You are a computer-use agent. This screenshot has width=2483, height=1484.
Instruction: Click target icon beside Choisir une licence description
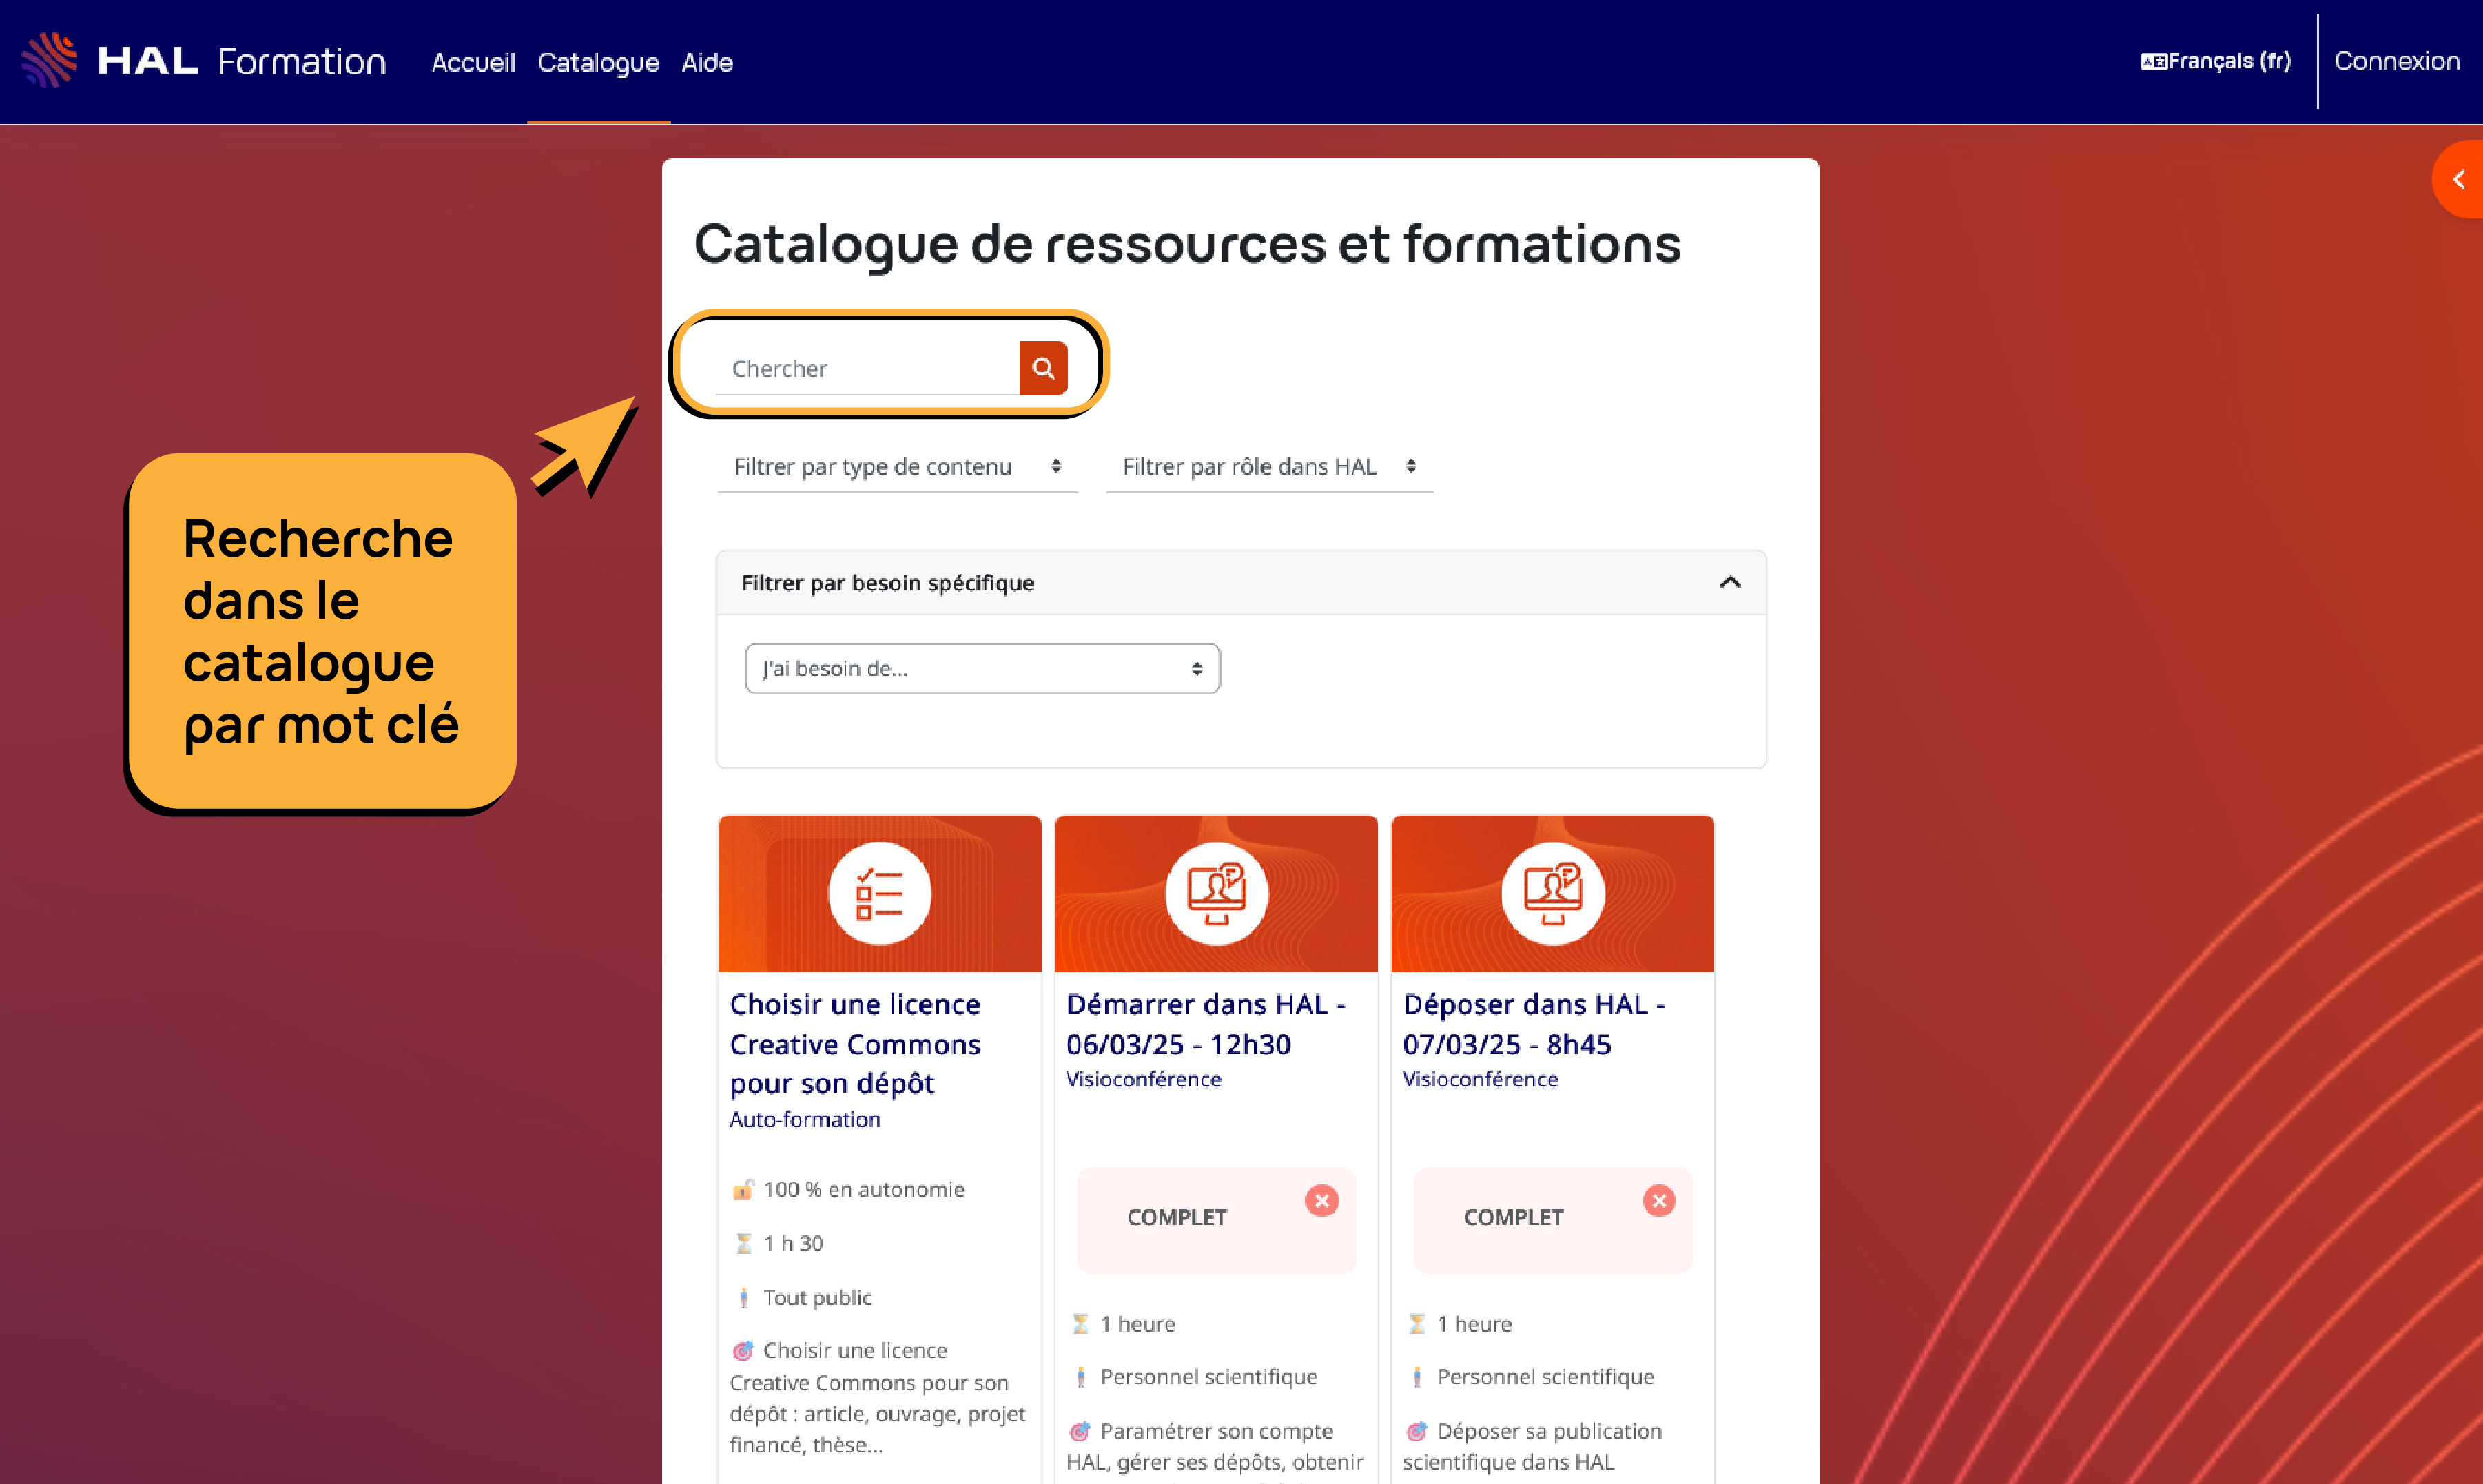tap(743, 1350)
